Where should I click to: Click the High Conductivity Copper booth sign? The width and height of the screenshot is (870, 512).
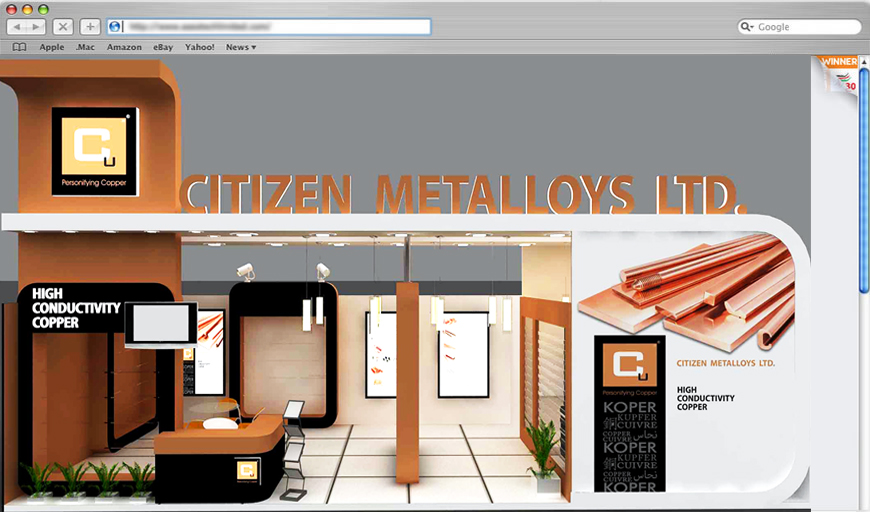pos(75,308)
